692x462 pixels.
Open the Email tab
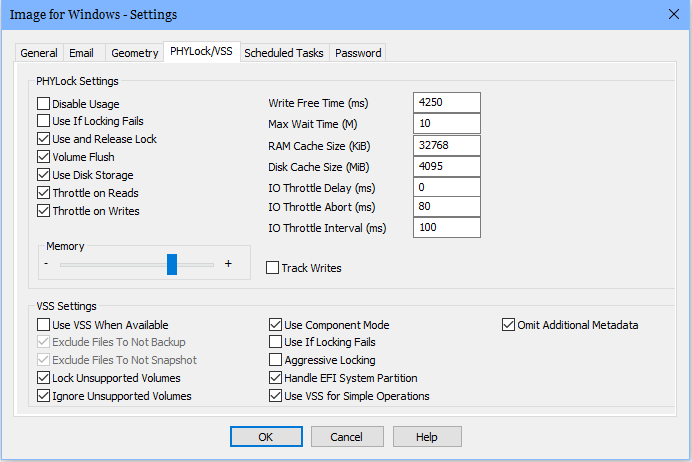pyautogui.click(x=82, y=53)
